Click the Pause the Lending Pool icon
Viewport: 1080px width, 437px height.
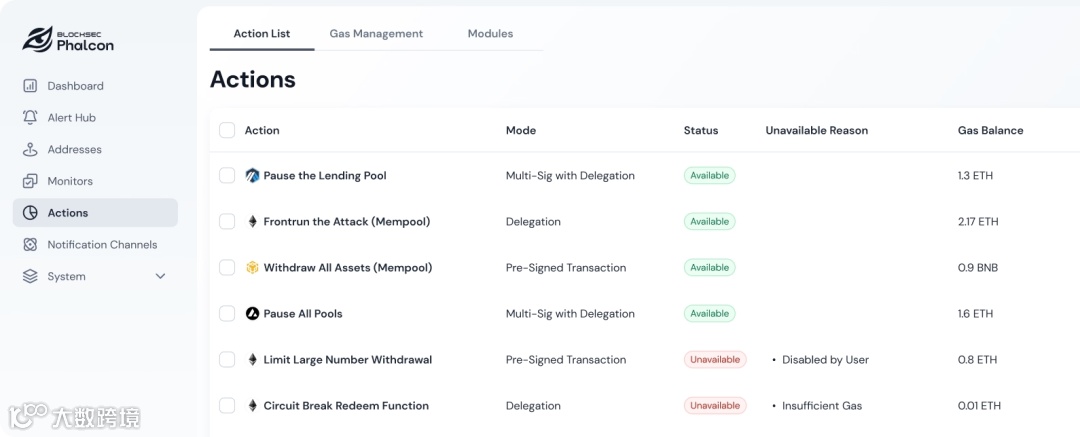(252, 176)
